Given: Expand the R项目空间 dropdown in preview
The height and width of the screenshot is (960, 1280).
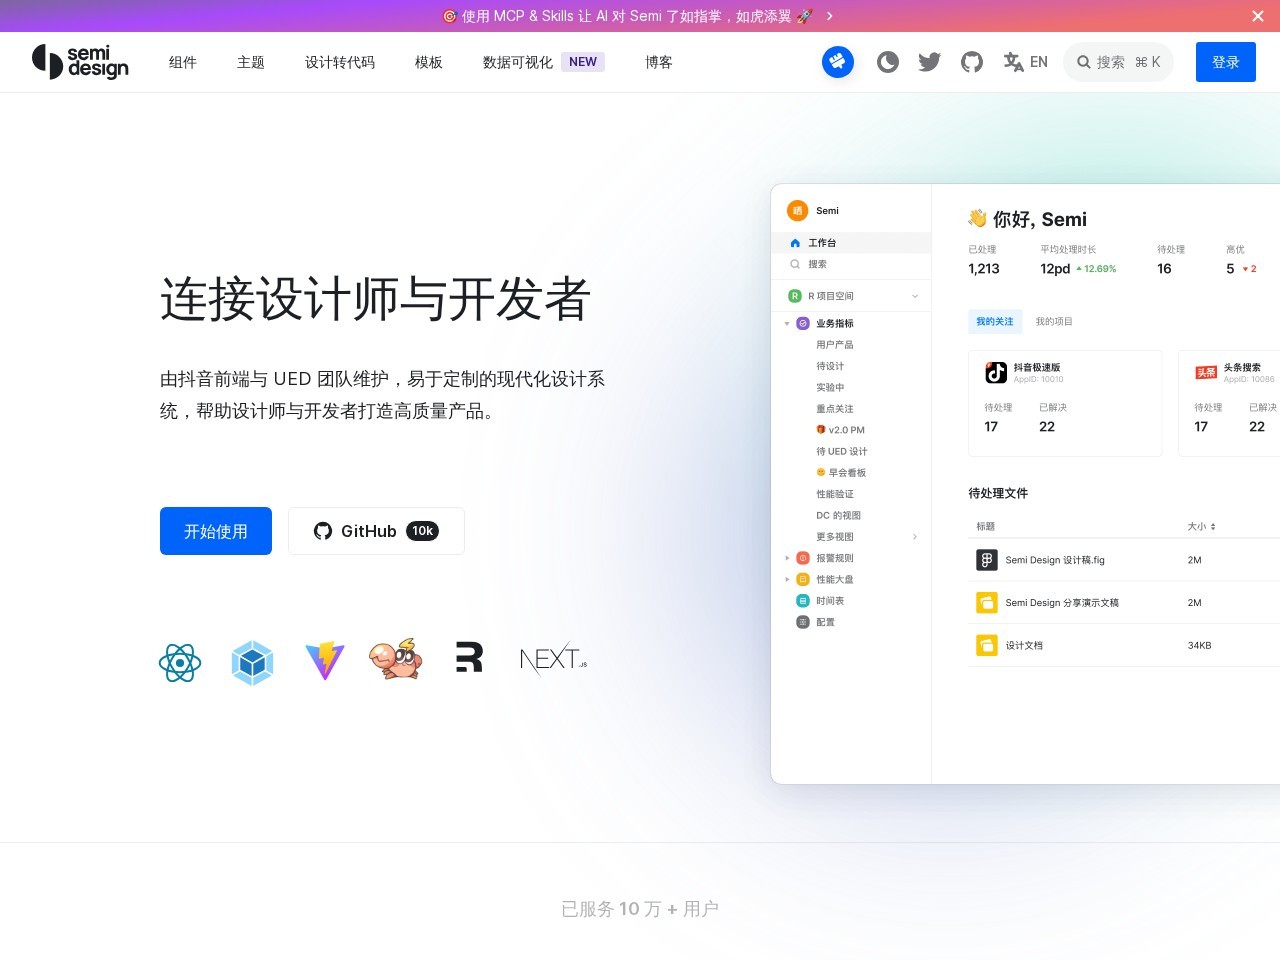Looking at the screenshot, I should click(x=915, y=296).
